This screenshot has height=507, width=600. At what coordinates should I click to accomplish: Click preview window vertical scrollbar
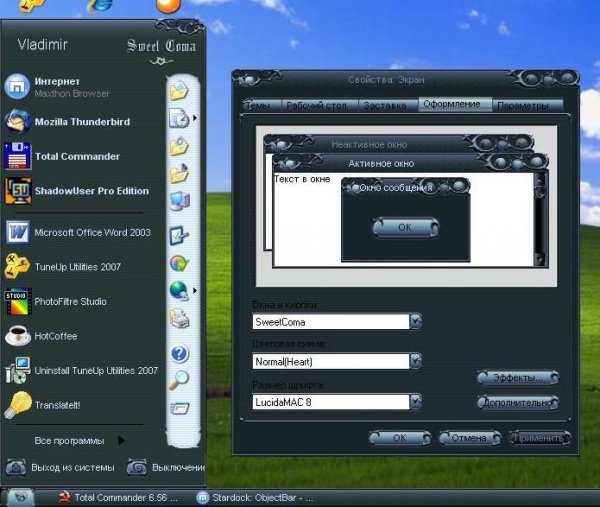(539, 219)
